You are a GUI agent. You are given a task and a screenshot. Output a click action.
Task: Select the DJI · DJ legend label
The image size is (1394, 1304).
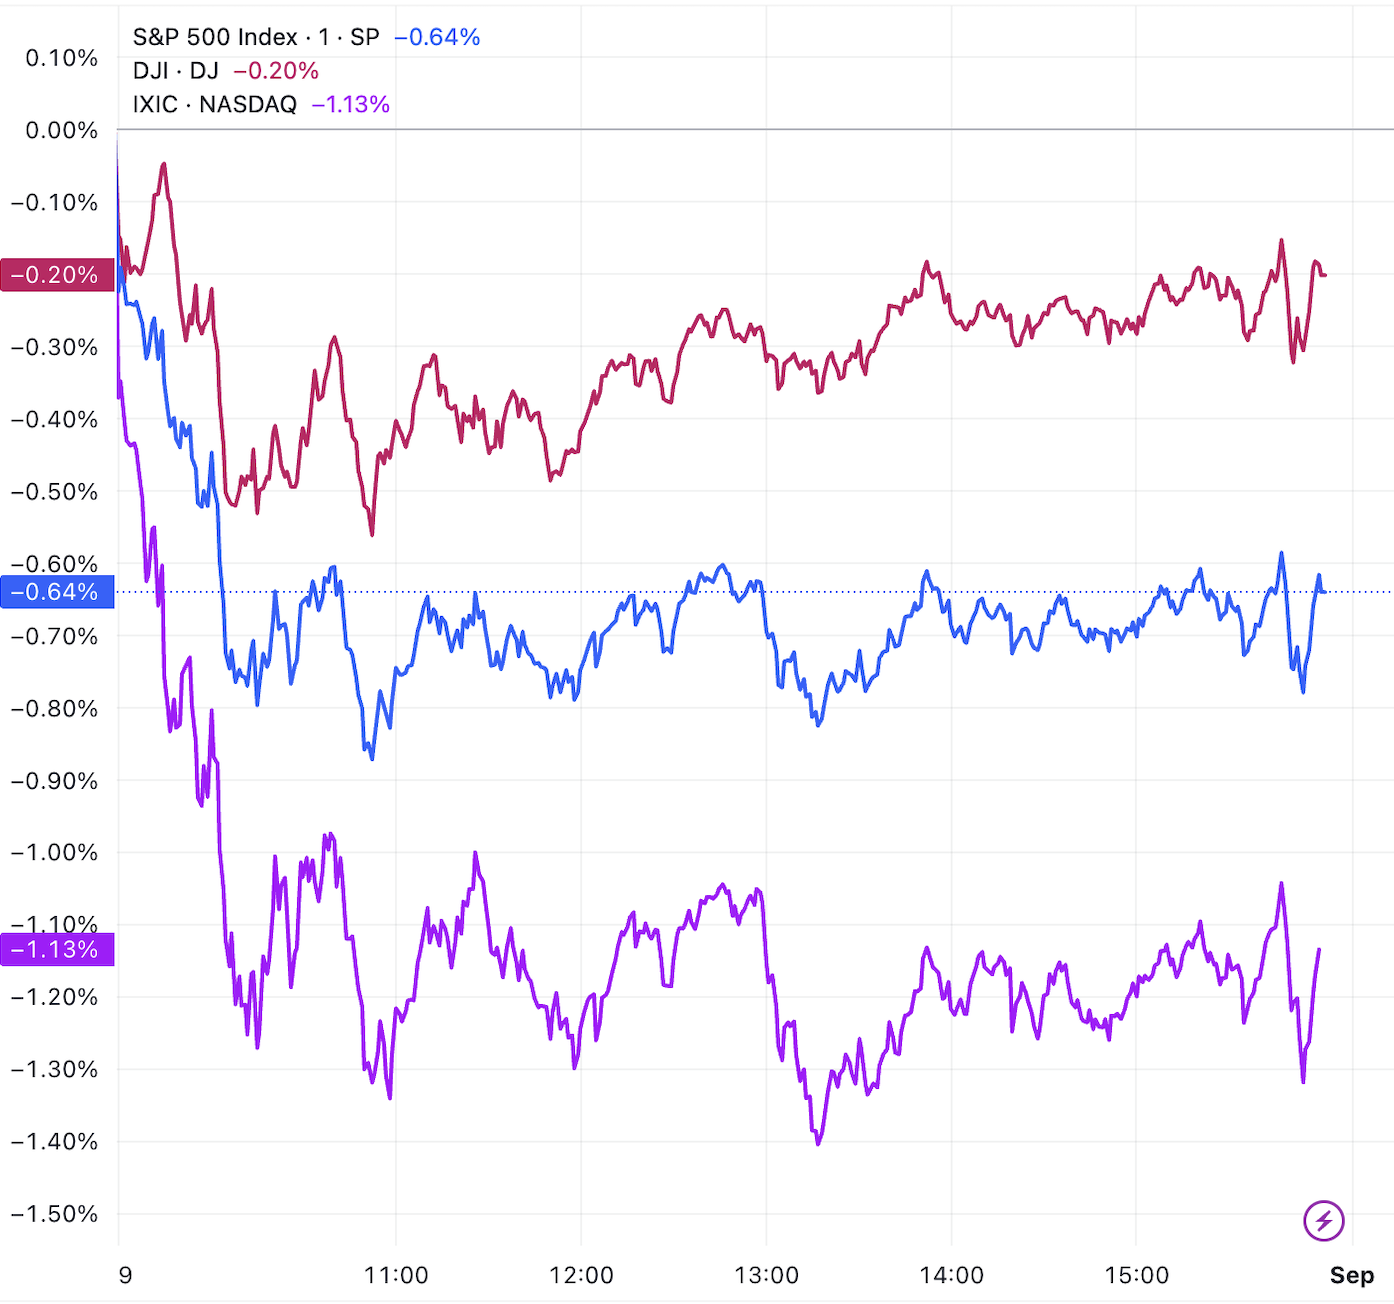coord(176,71)
